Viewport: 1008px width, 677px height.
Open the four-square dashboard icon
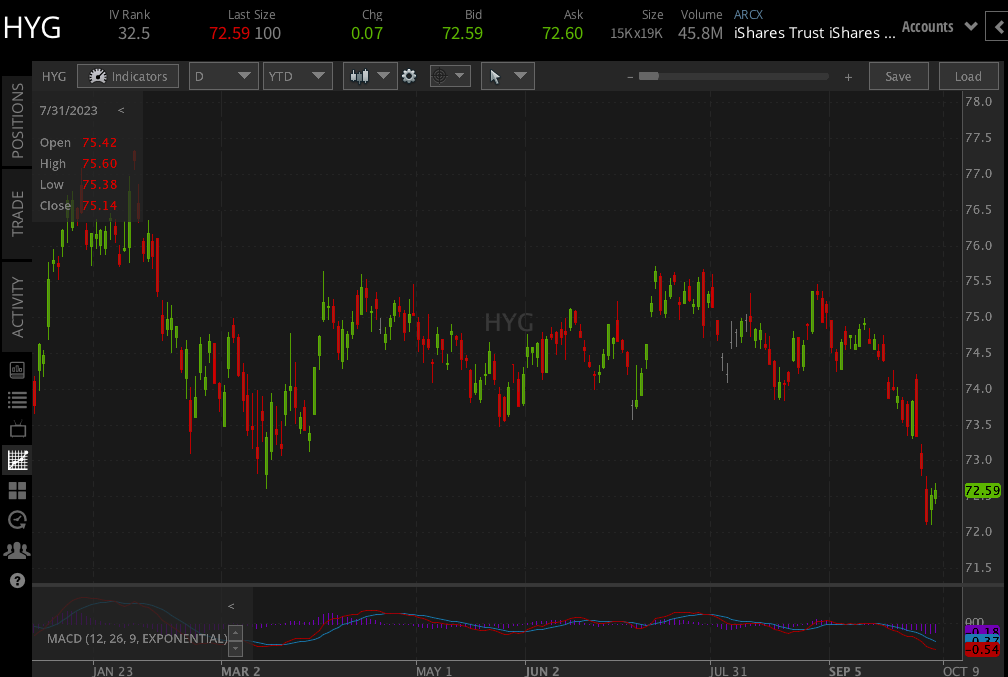(17, 490)
